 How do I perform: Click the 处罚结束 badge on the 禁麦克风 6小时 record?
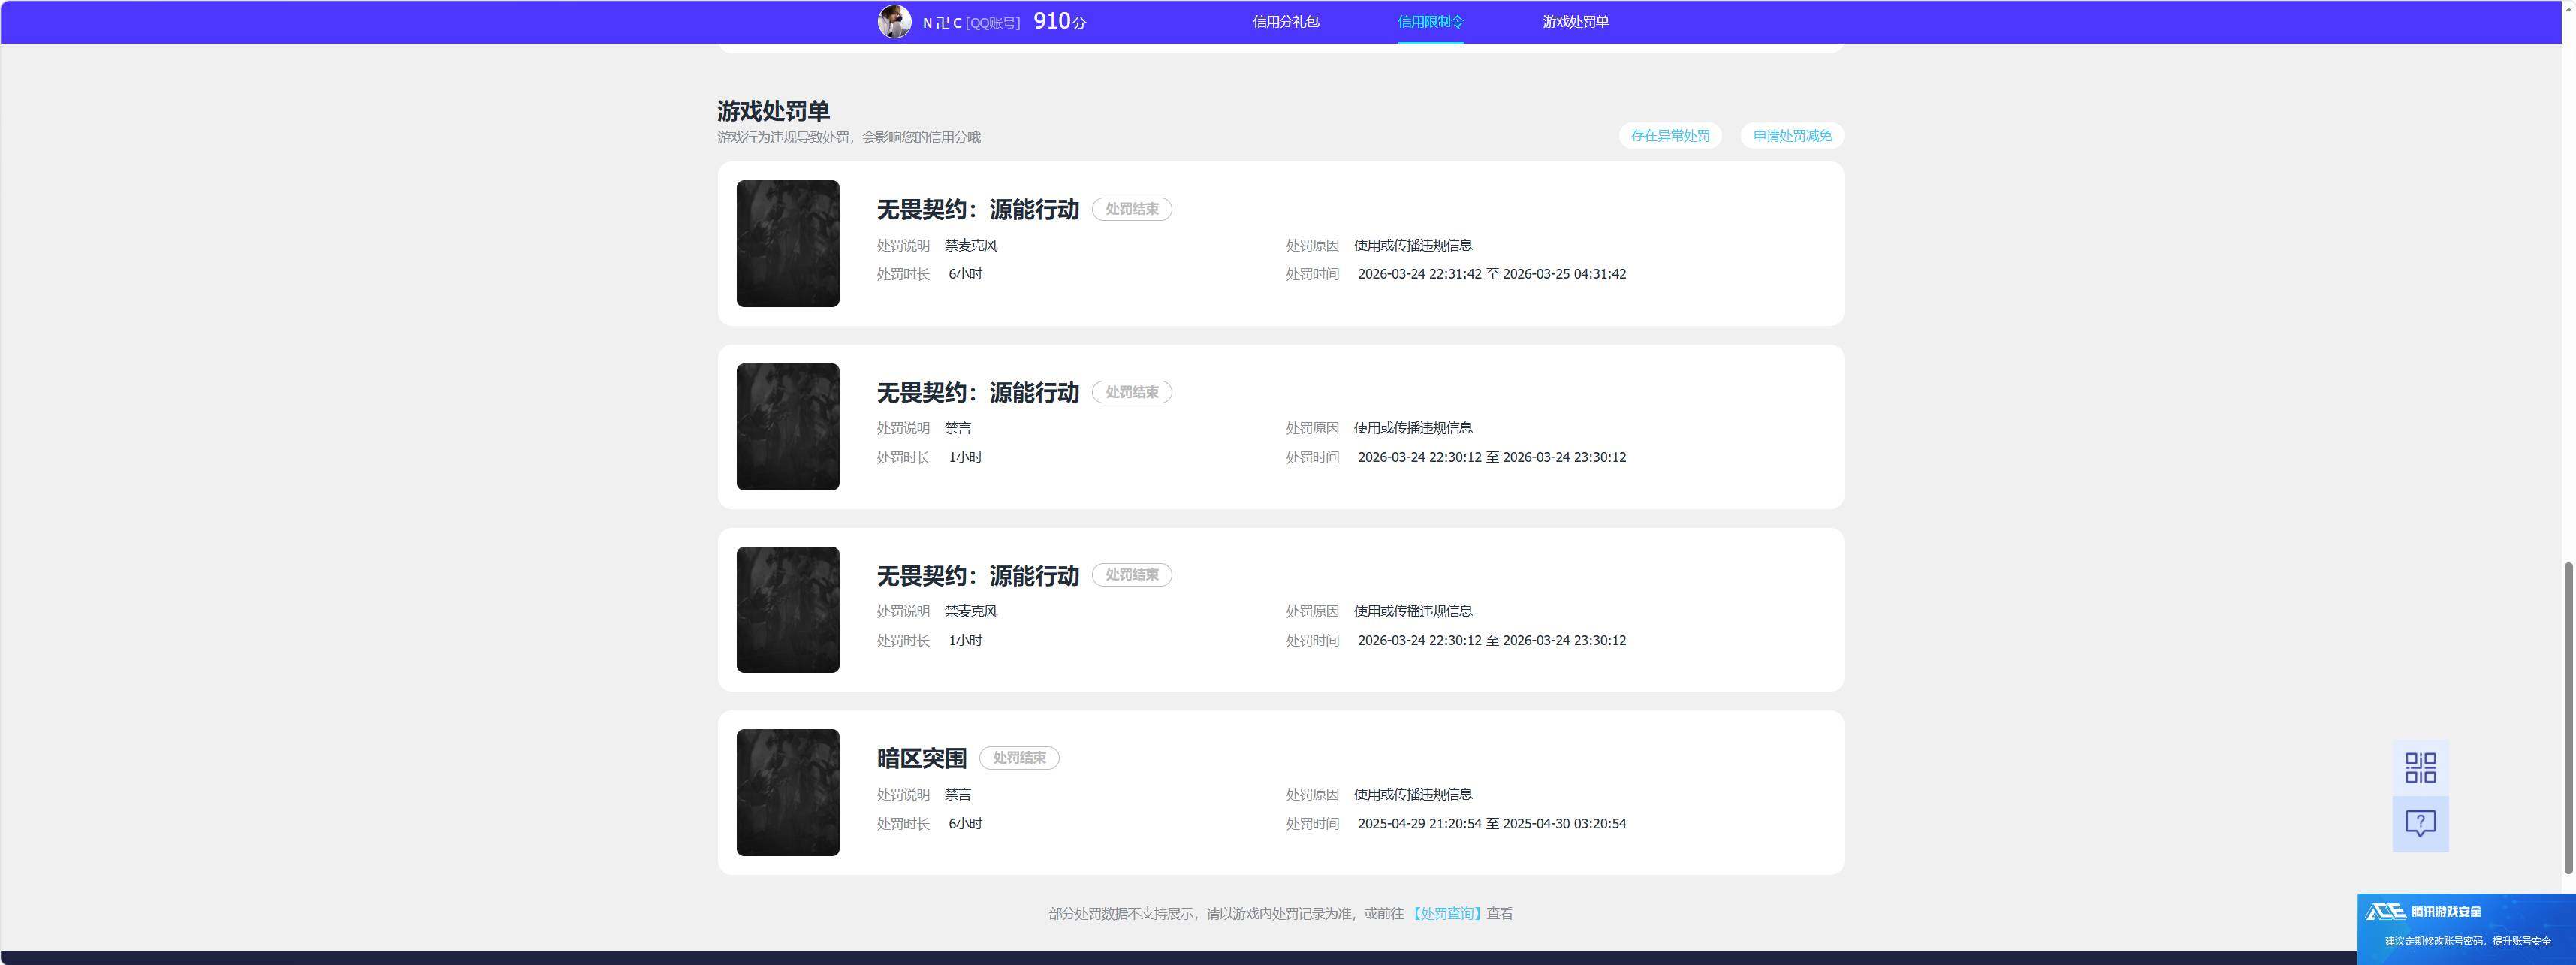click(x=1132, y=209)
